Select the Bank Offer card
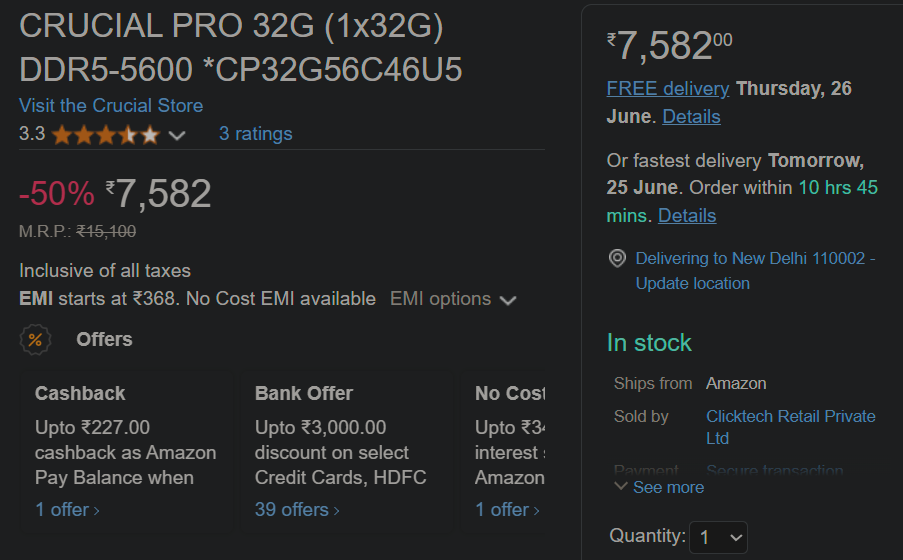Image resolution: width=903 pixels, height=560 pixels. 347,451
